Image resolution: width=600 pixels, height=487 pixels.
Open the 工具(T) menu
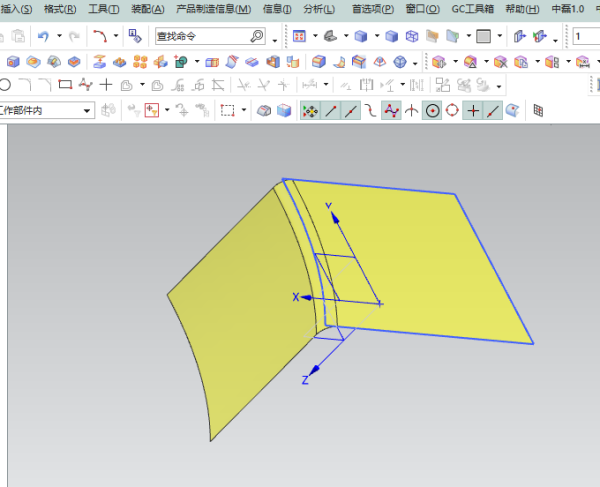[x=103, y=9]
